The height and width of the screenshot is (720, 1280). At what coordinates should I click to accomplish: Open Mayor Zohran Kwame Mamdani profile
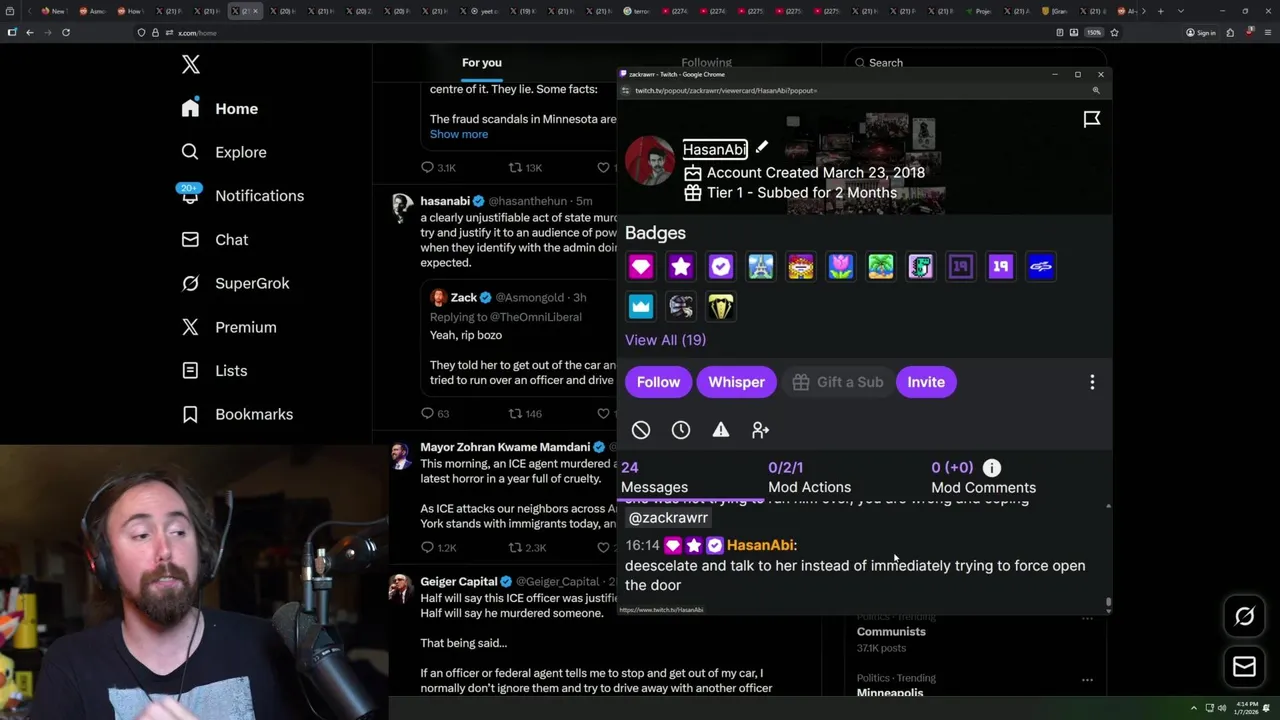click(505, 447)
